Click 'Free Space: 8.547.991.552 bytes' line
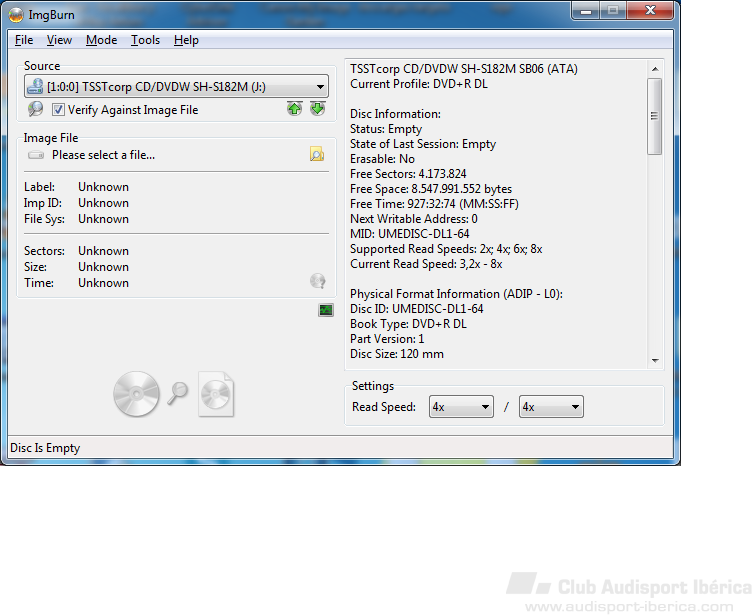This screenshot has height=615, width=754. coord(431,188)
